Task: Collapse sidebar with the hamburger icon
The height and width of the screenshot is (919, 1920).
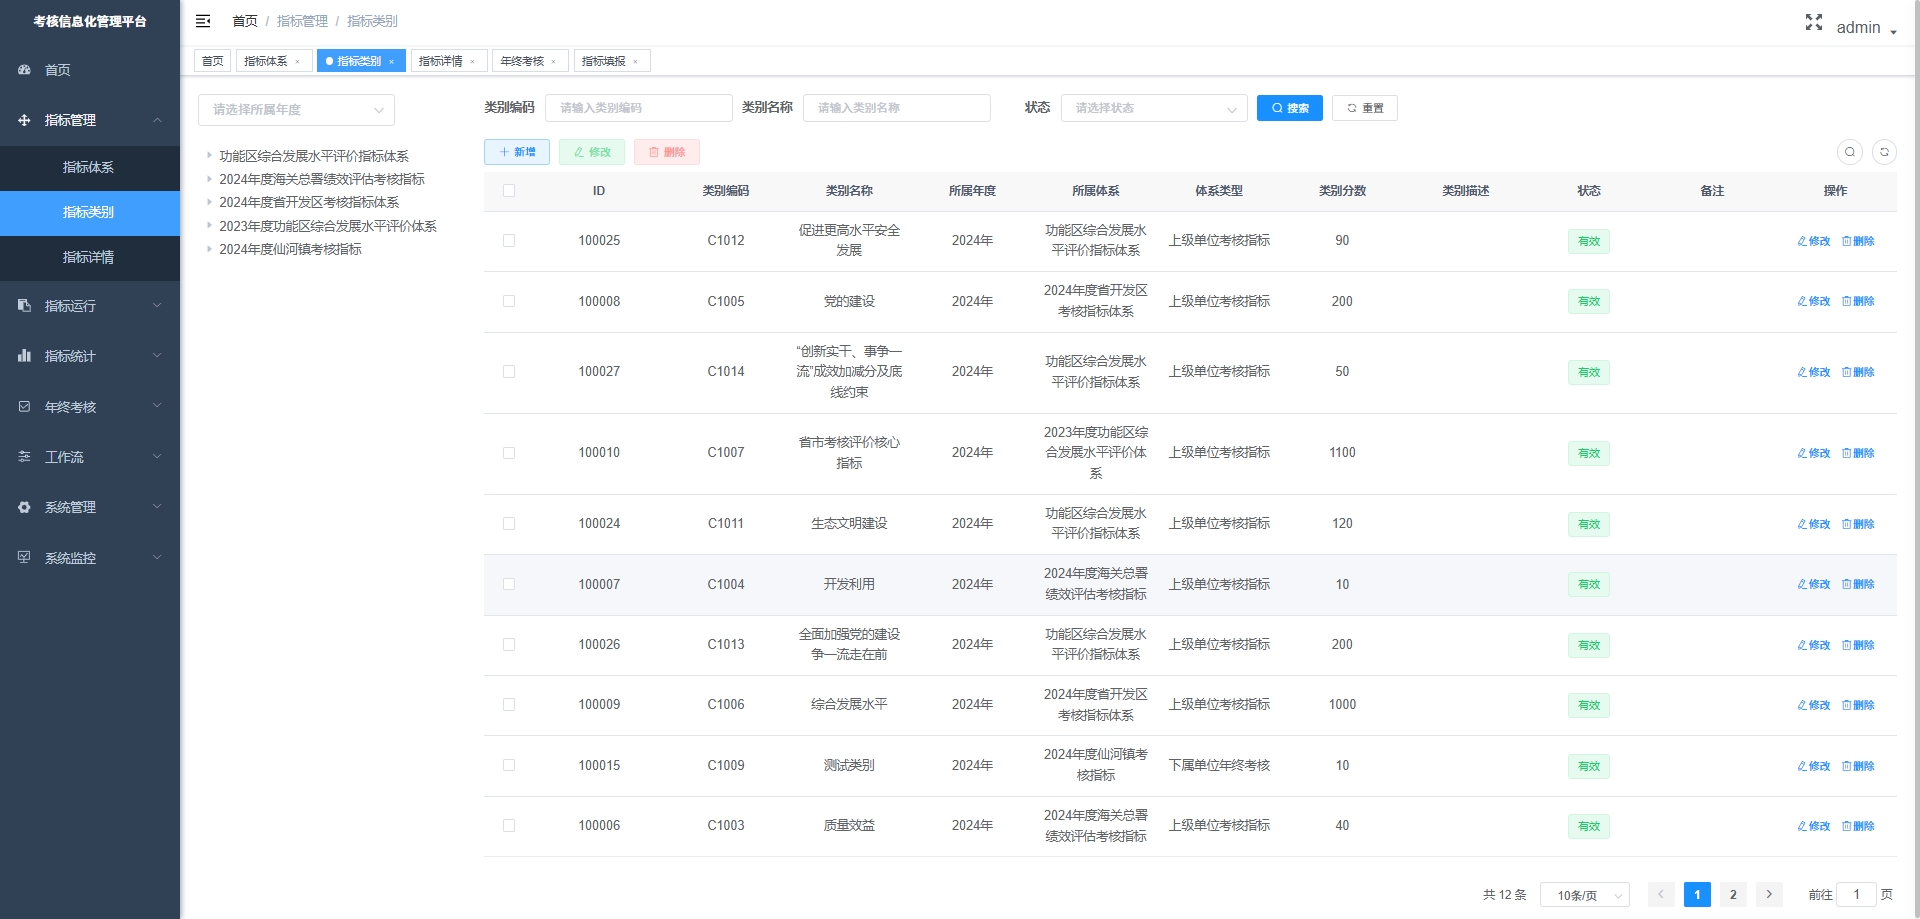Action: point(203,21)
